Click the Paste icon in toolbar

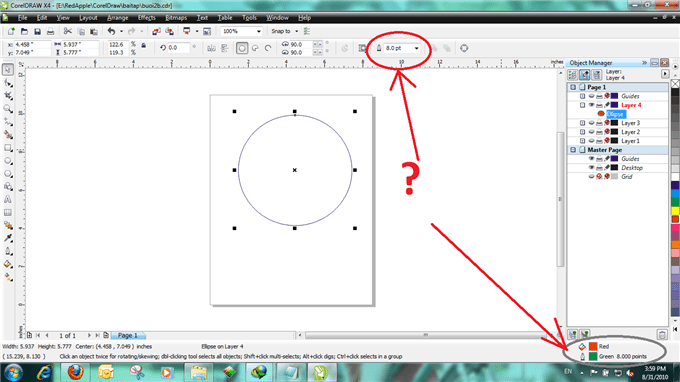click(94, 31)
